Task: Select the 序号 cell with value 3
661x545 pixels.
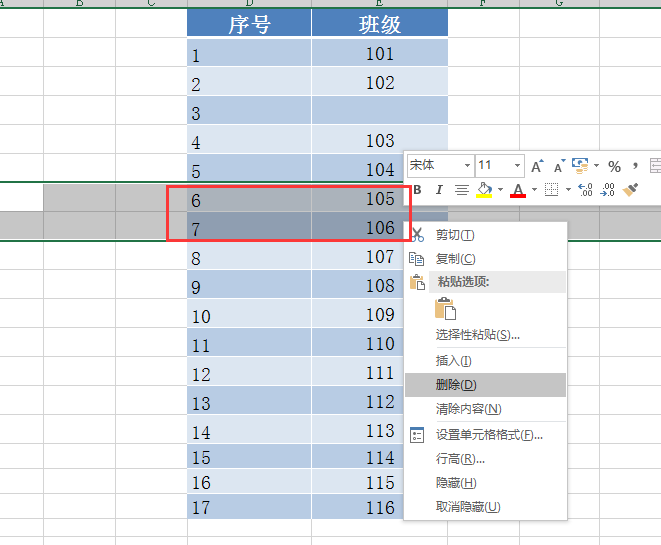Action: [249, 110]
